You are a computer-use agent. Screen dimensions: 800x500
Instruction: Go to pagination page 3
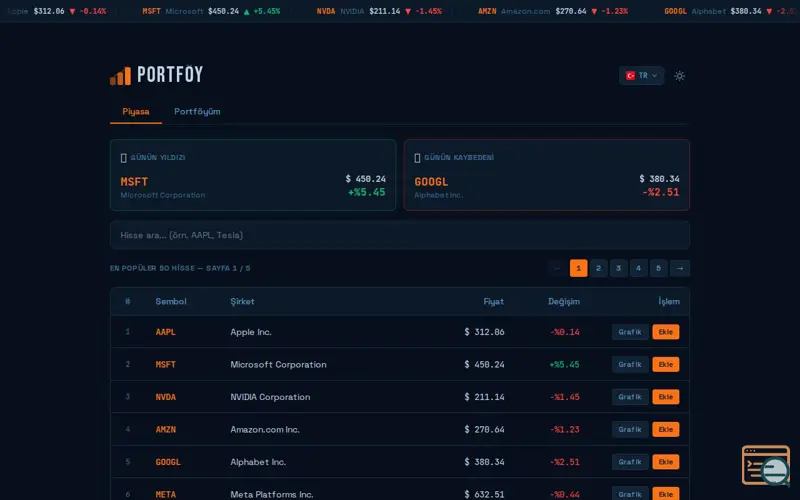pos(618,268)
